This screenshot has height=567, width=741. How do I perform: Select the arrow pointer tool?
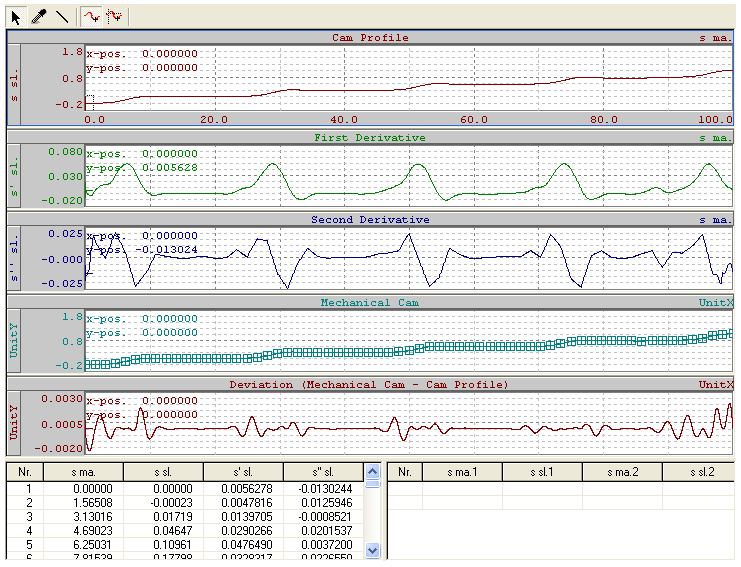coord(16,17)
